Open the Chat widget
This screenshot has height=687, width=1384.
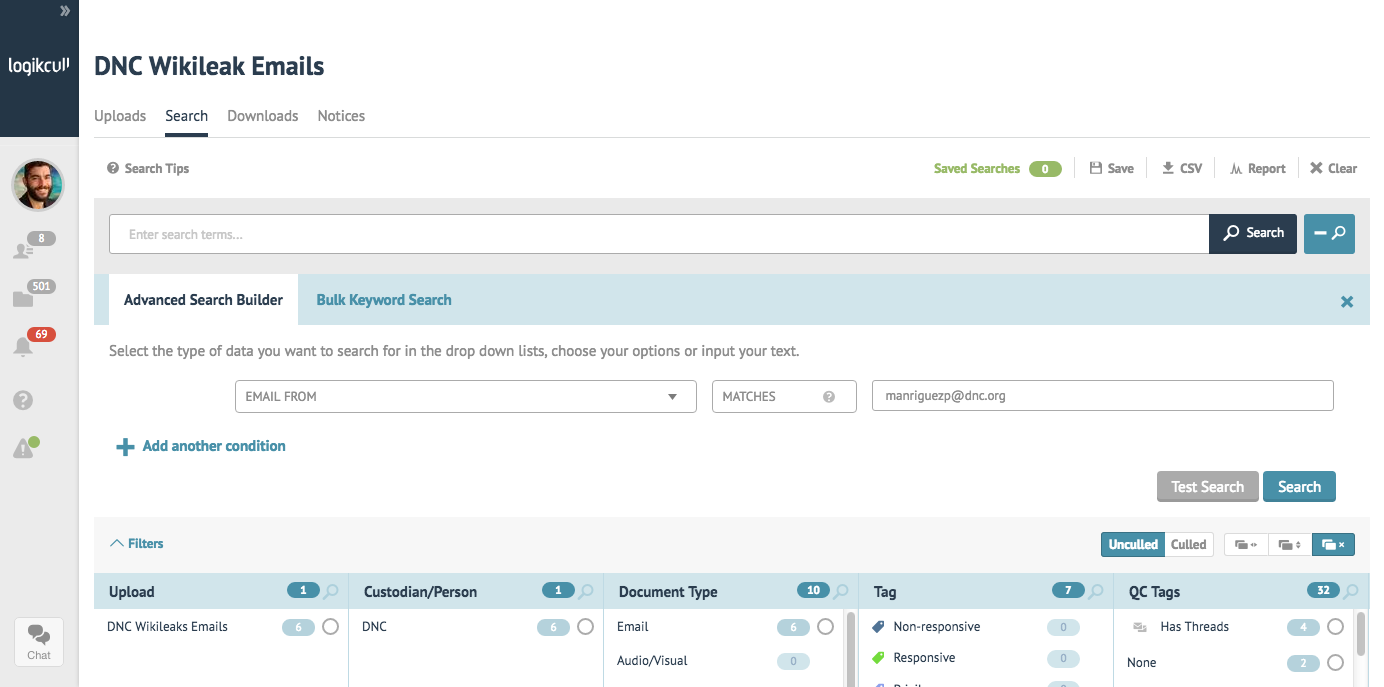(x=39, y=641)
